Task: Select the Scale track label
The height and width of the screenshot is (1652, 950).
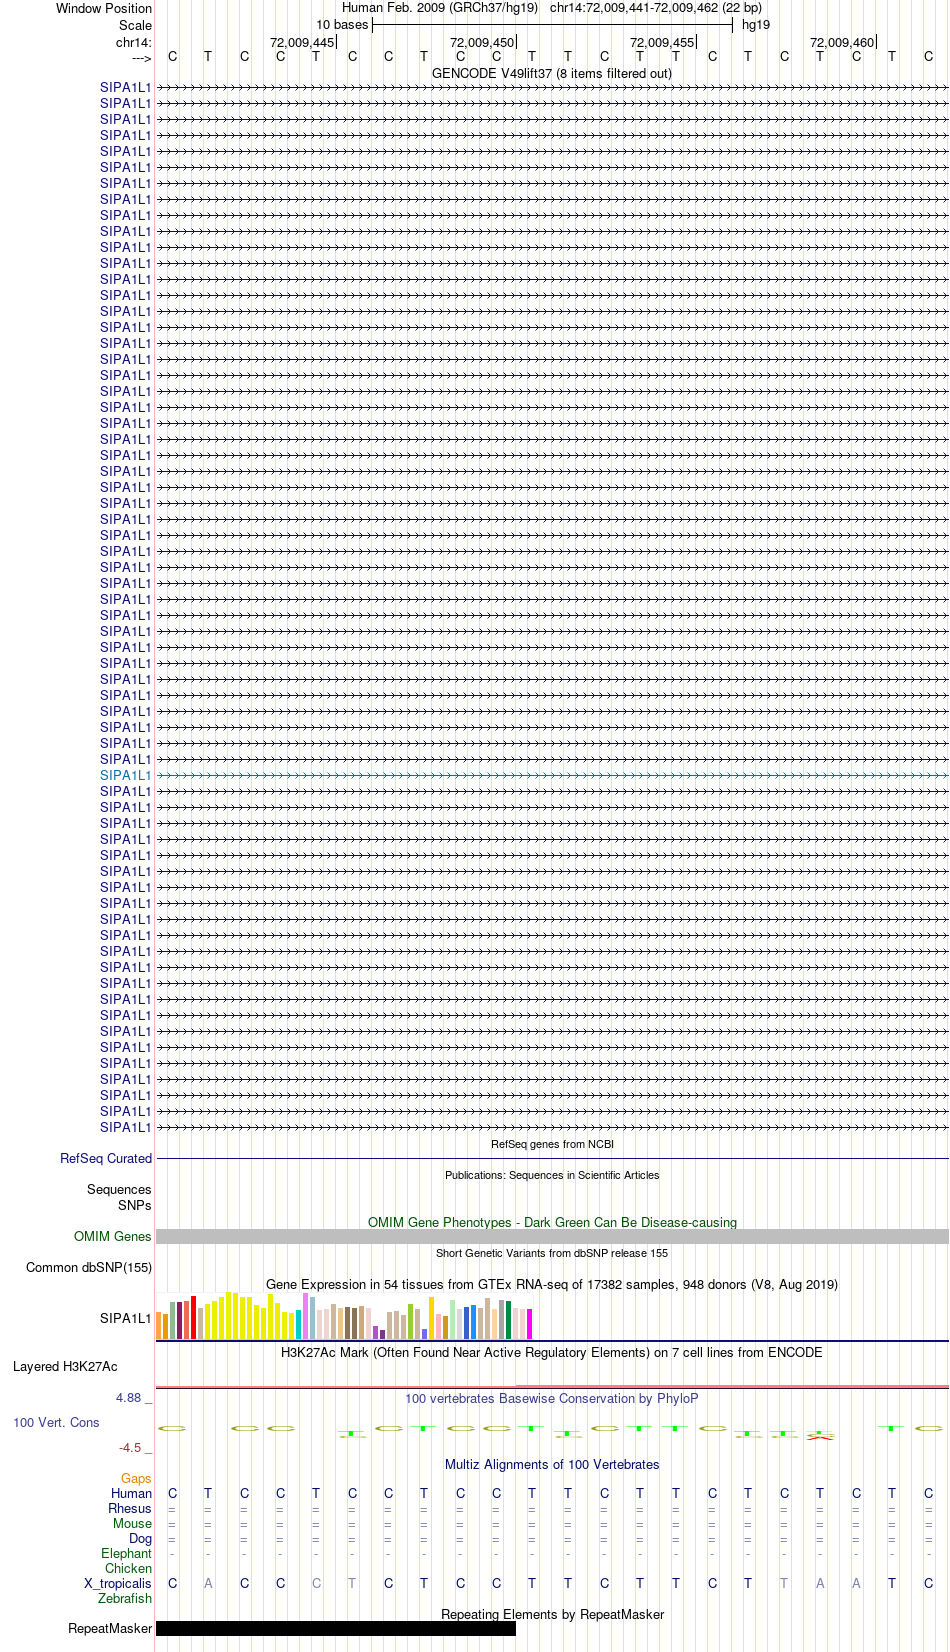Action: [x=136, y=25]
